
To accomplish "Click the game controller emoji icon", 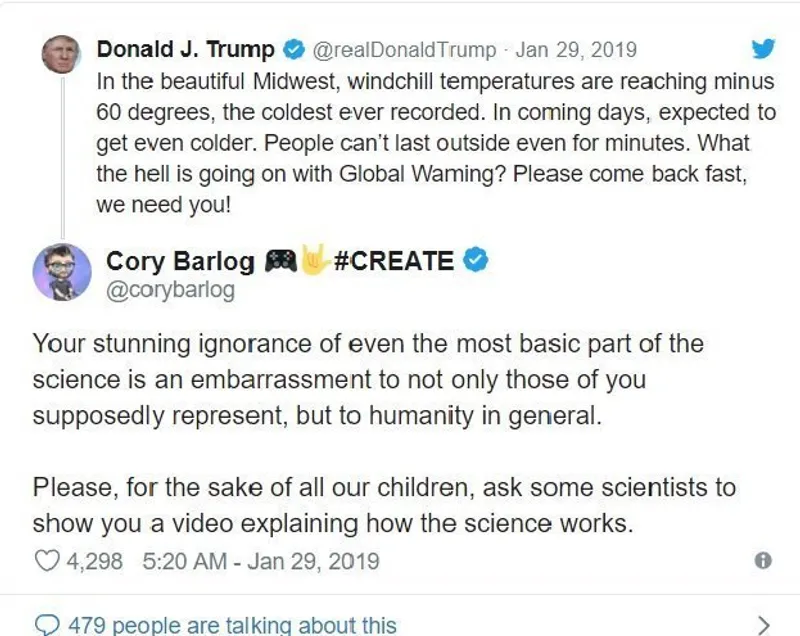I will (x=279, y=261).
